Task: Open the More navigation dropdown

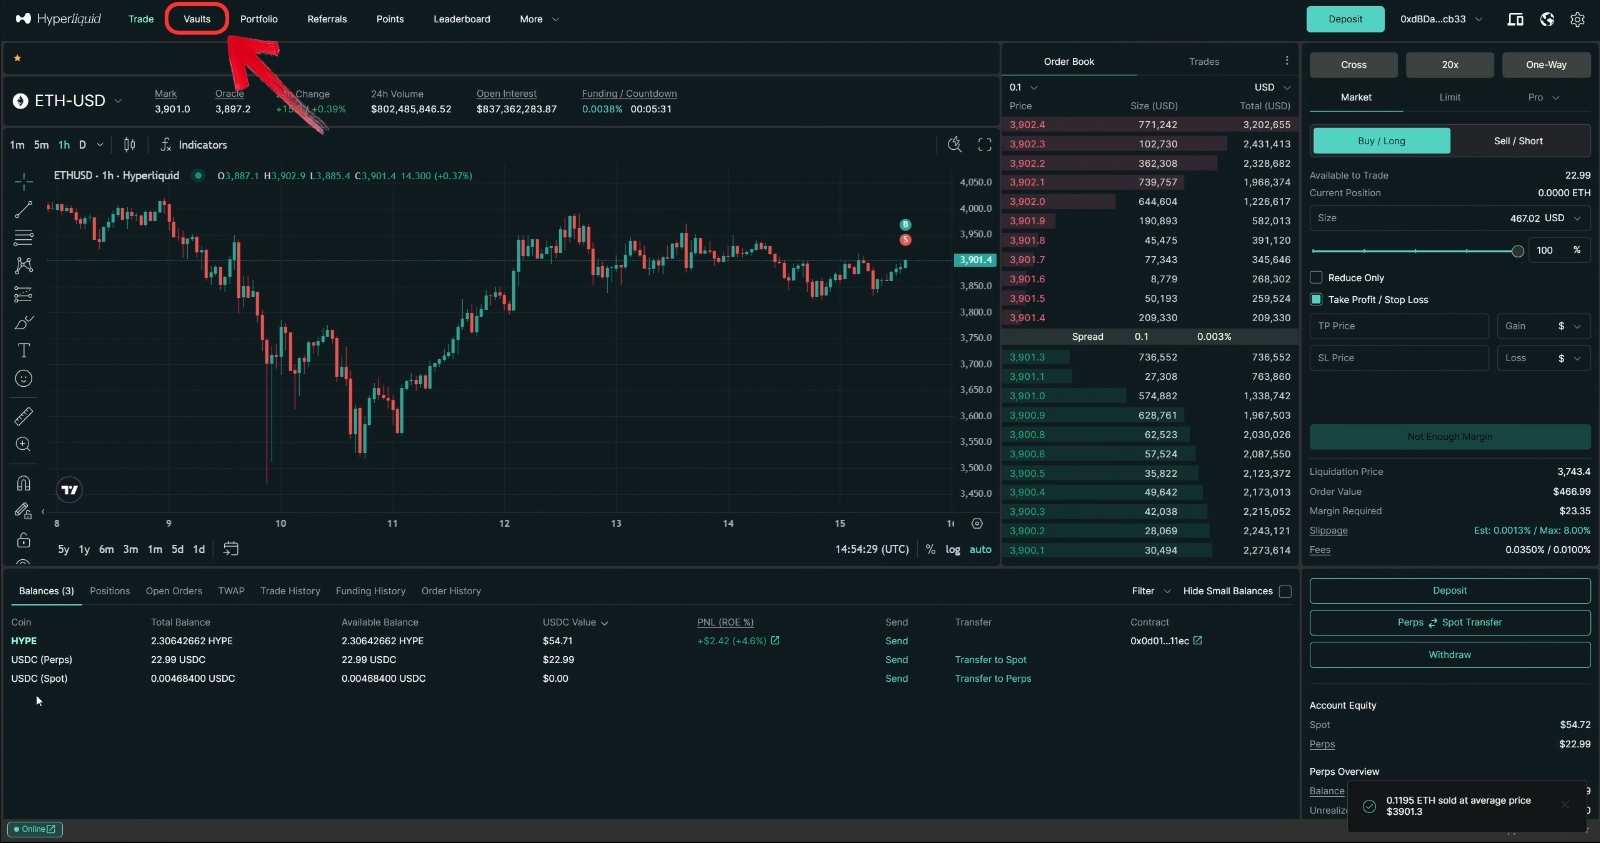Action: pos(539,19)
